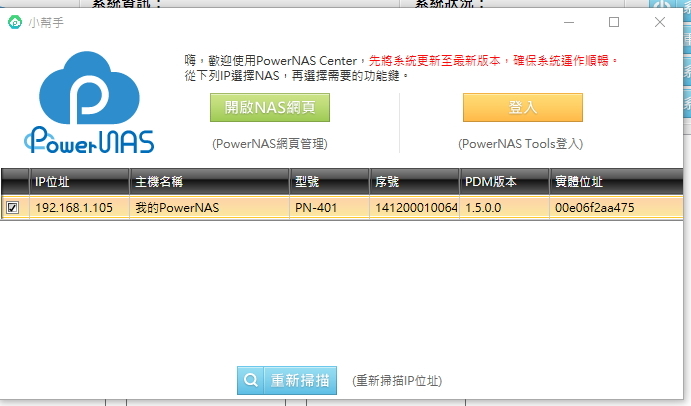
Task: Toggle checkbox for 192.168.1.105 row
Action: pyautogui.click(x=13, y=207)
